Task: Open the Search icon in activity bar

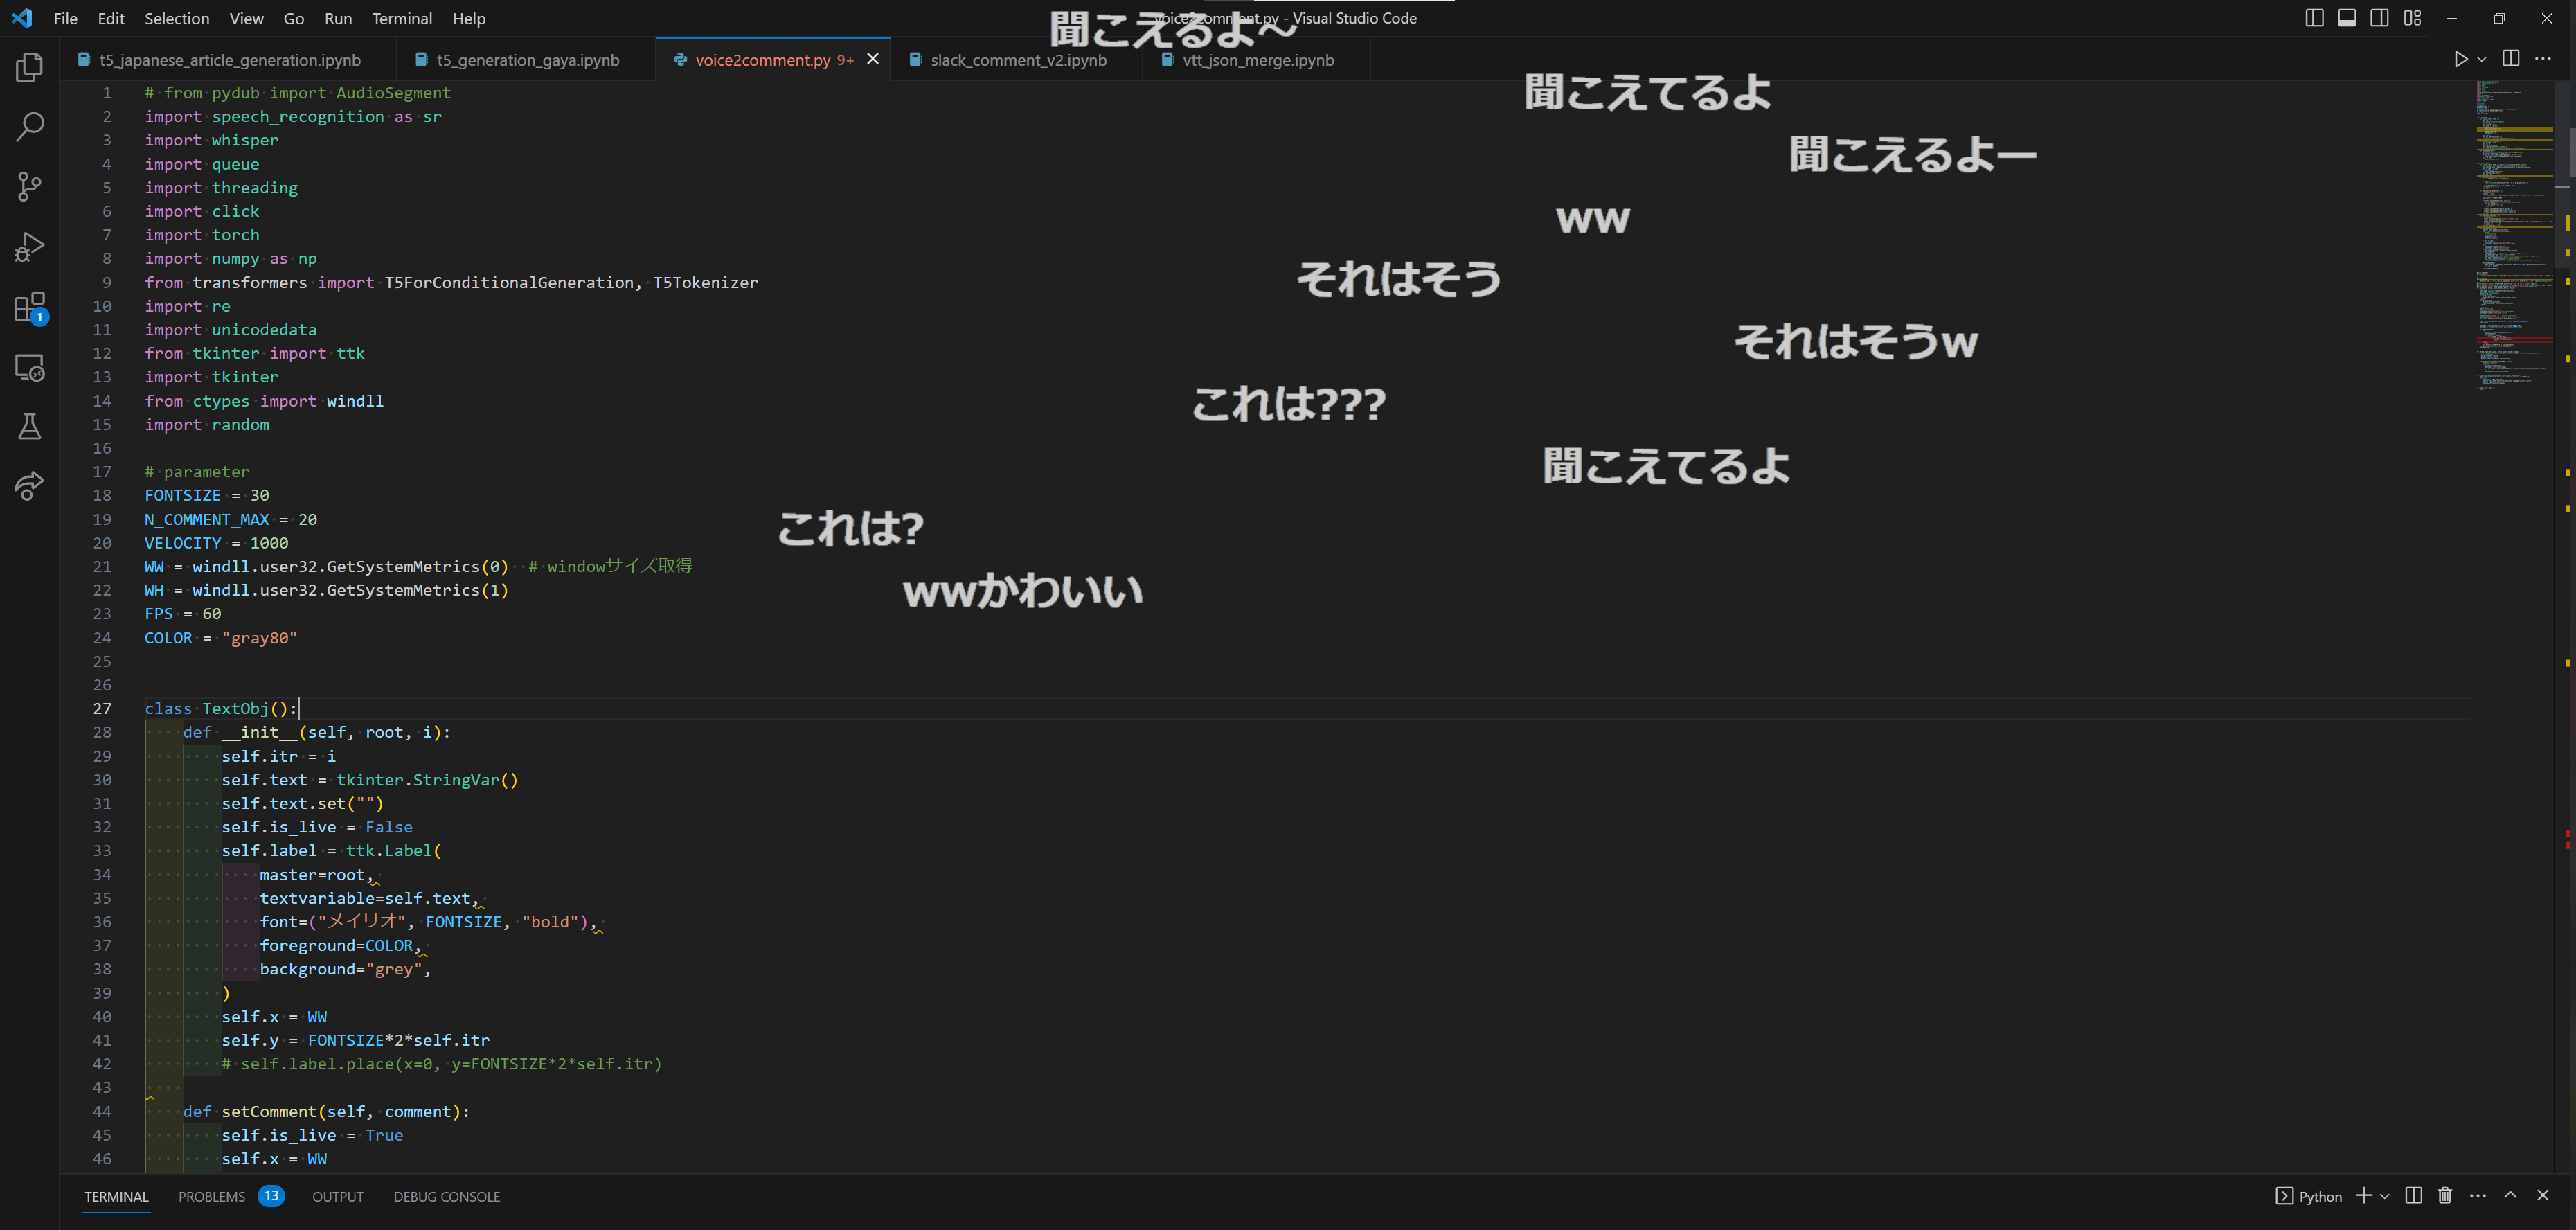Action: [x=29, y=127]
